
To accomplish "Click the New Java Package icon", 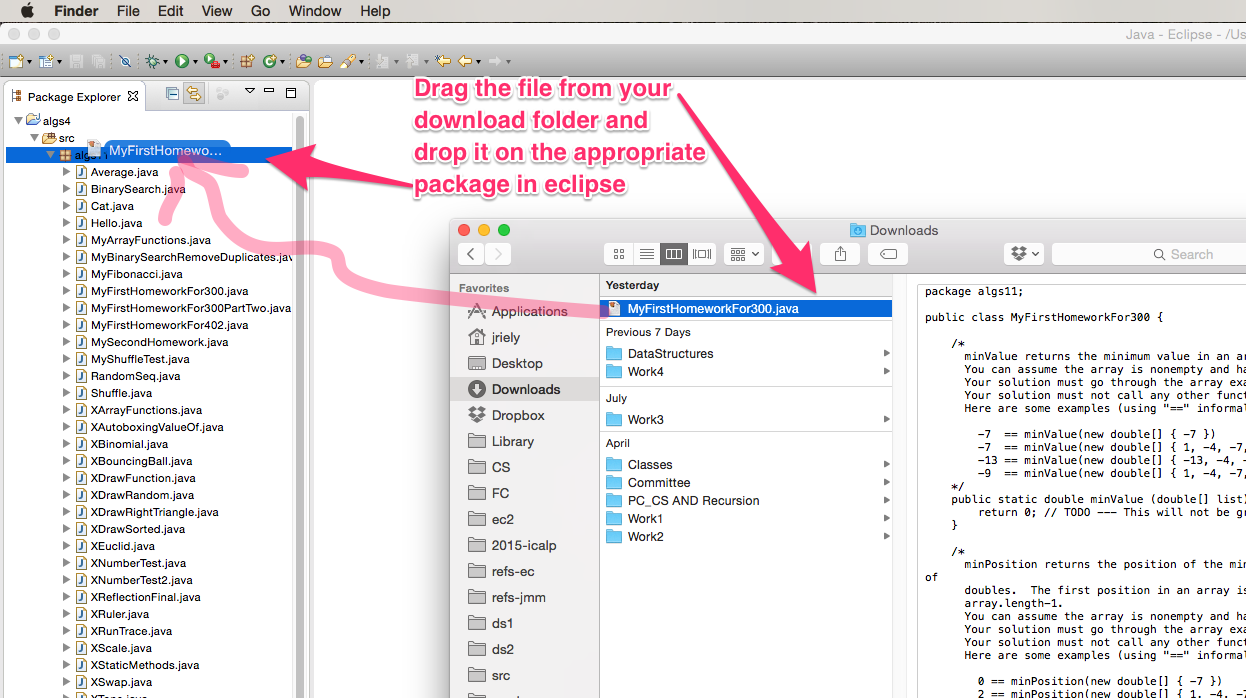I will pos(246,61).
